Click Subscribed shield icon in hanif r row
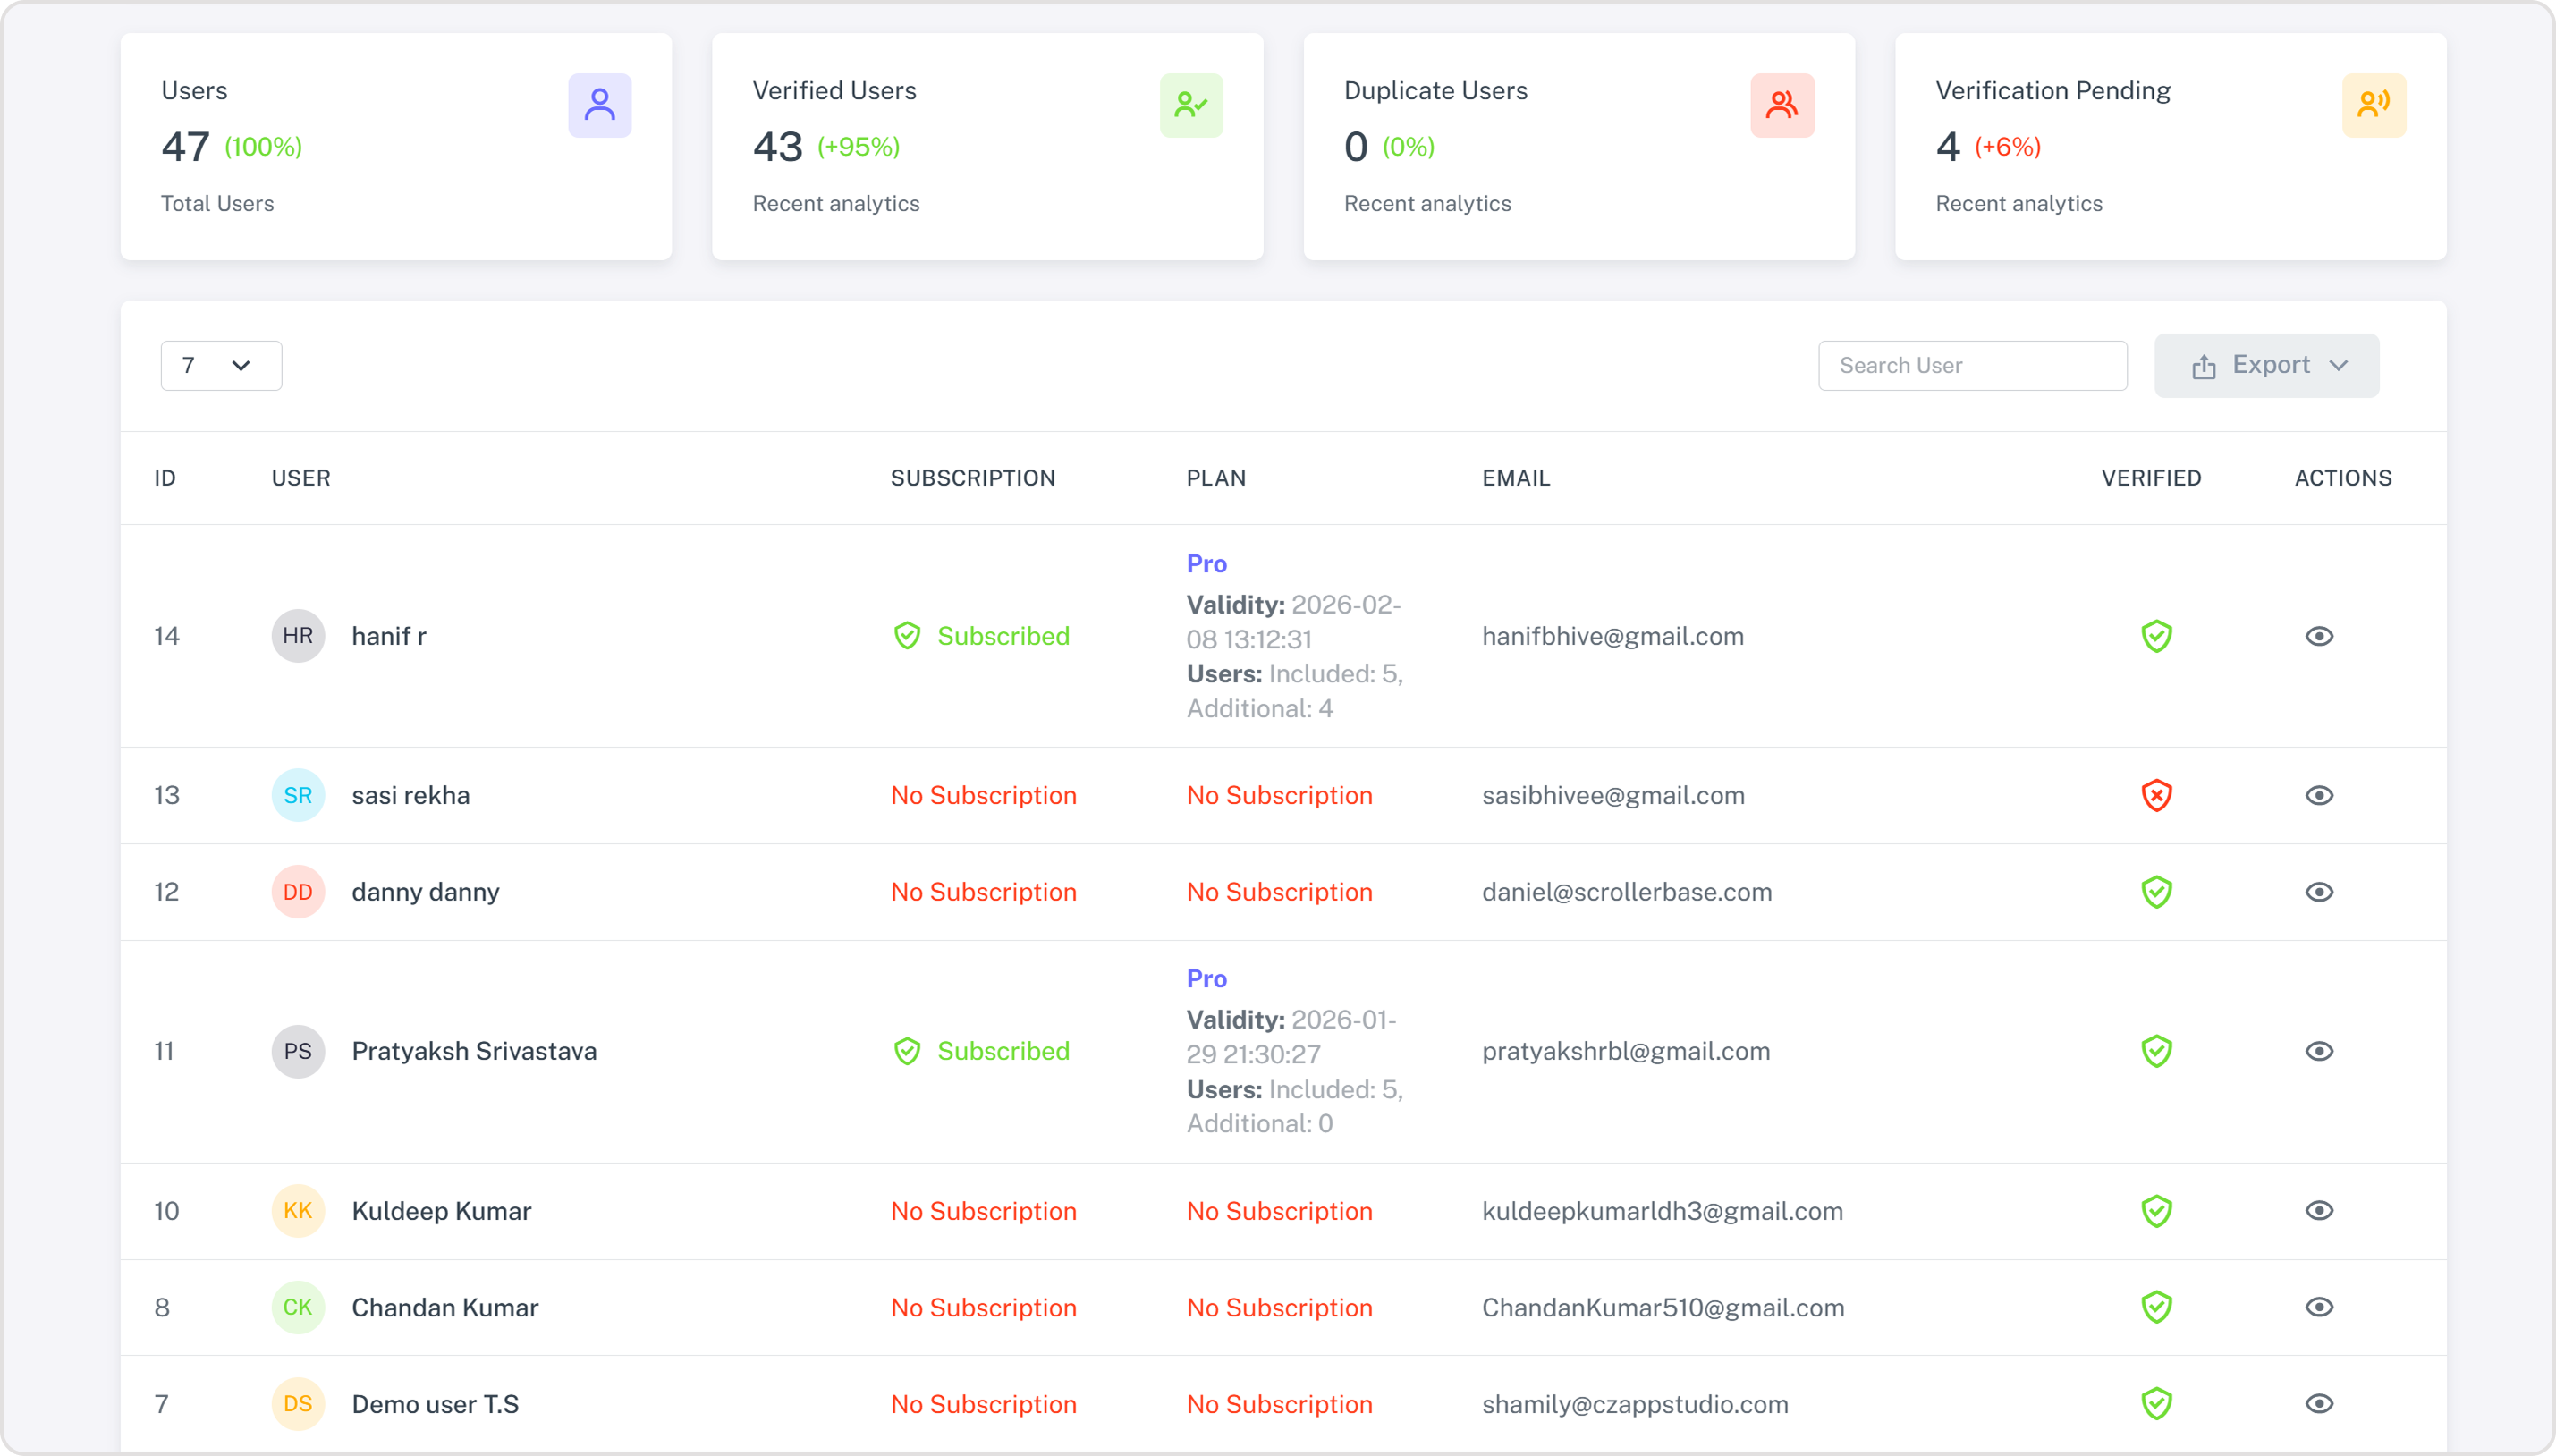2556x1456 pixels. [x=907, y=636]
